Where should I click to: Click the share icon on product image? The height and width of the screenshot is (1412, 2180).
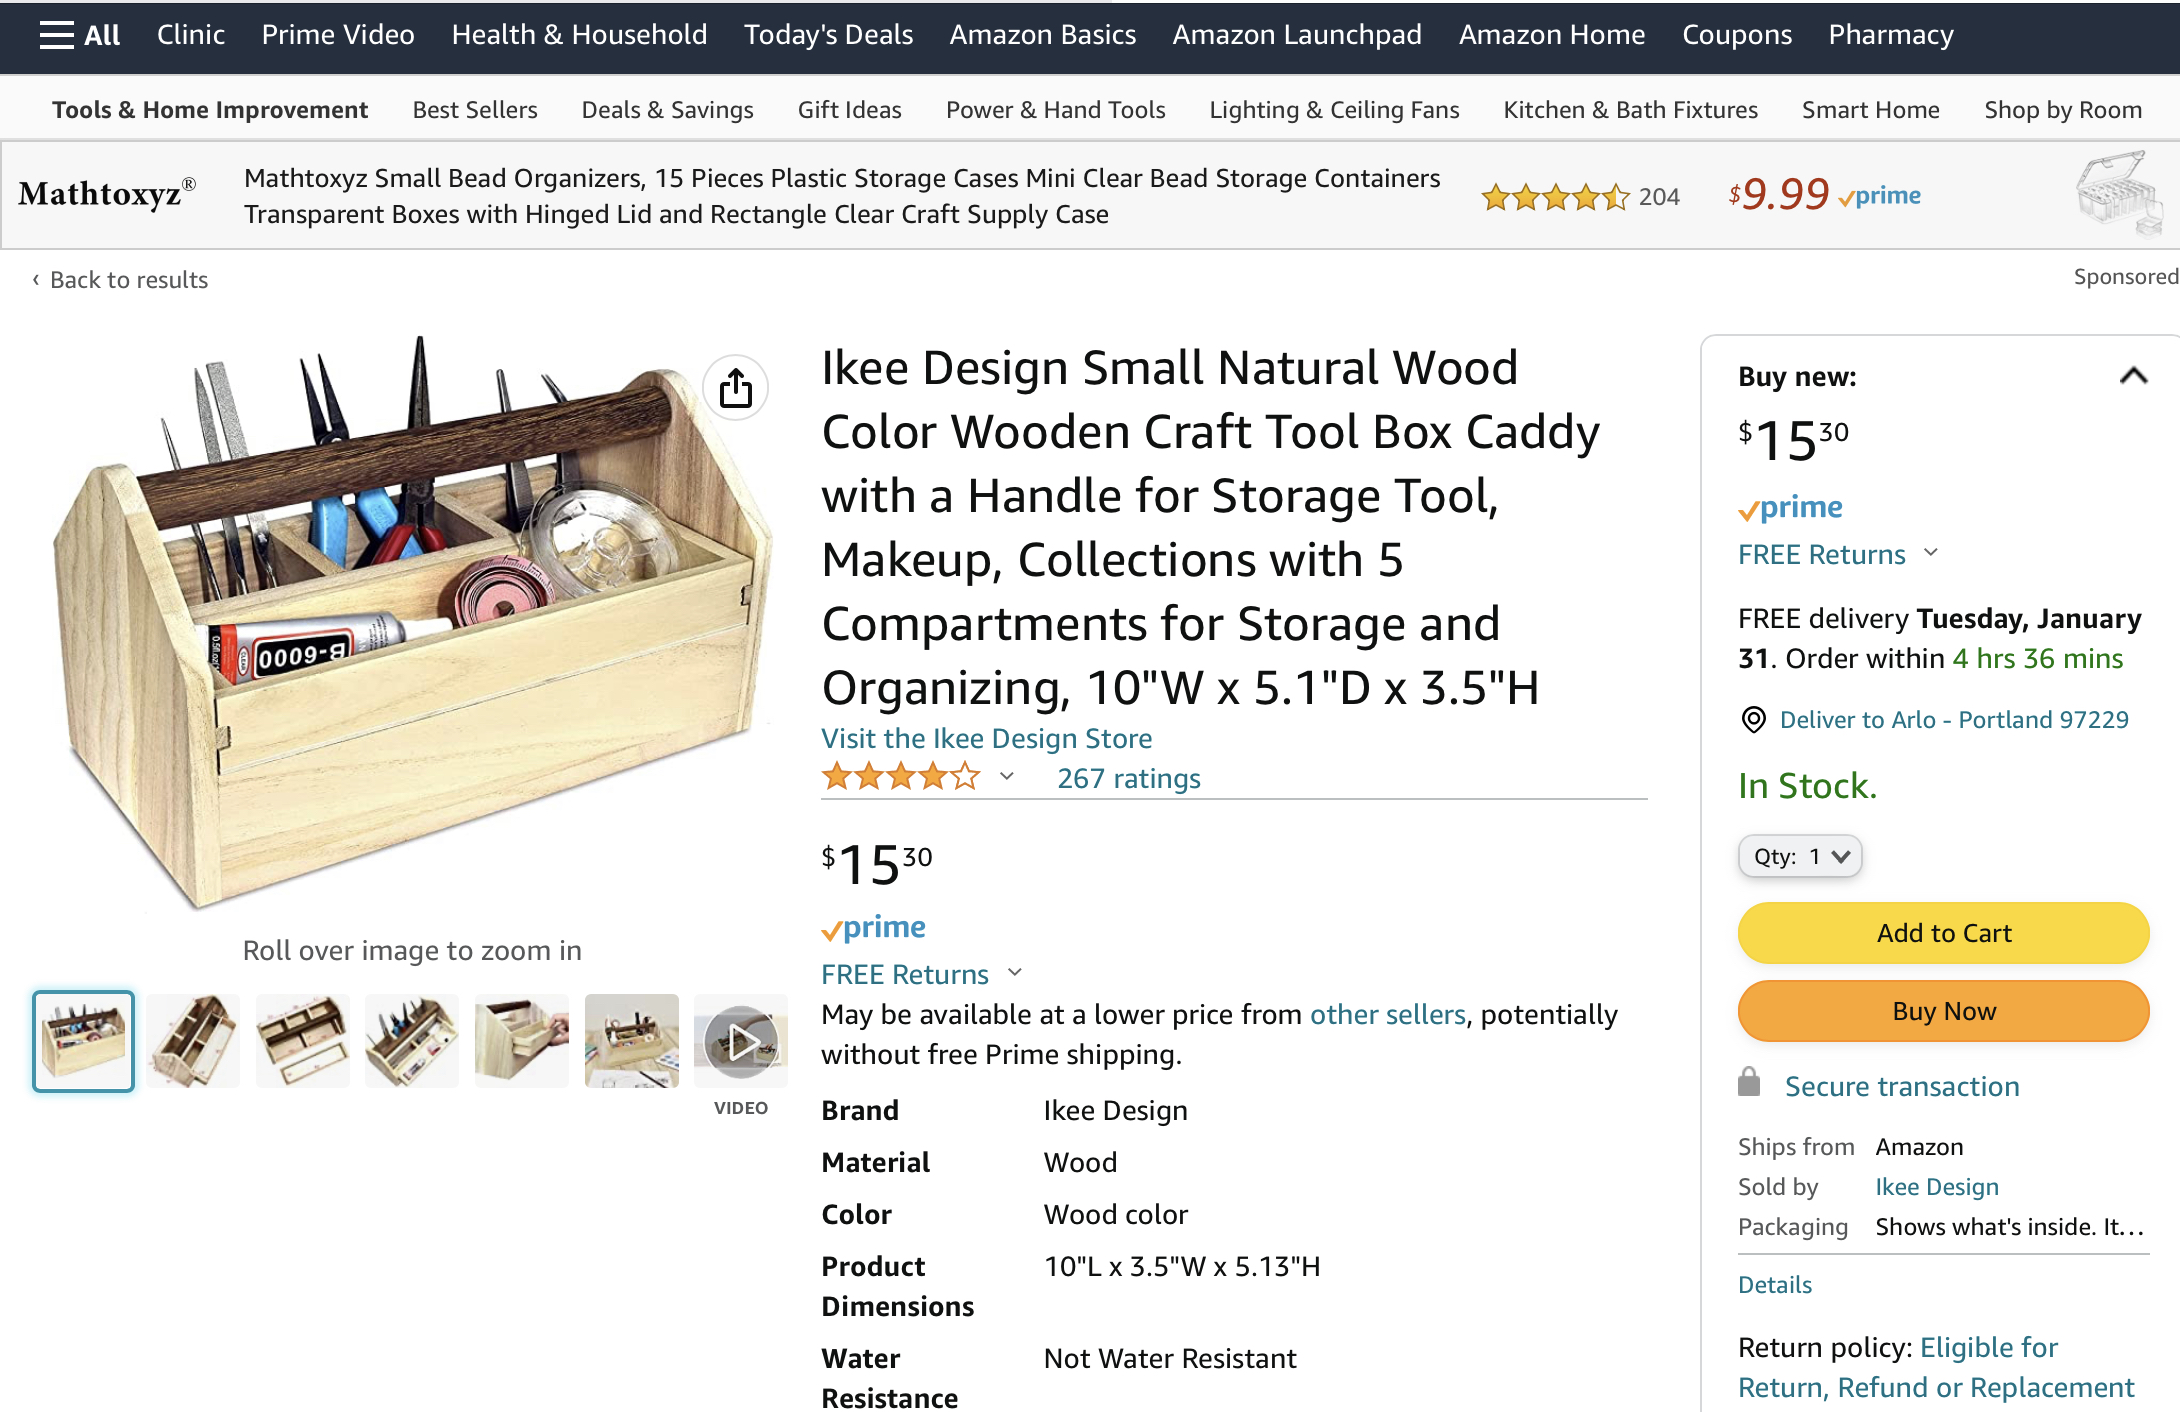coord(736,388)
